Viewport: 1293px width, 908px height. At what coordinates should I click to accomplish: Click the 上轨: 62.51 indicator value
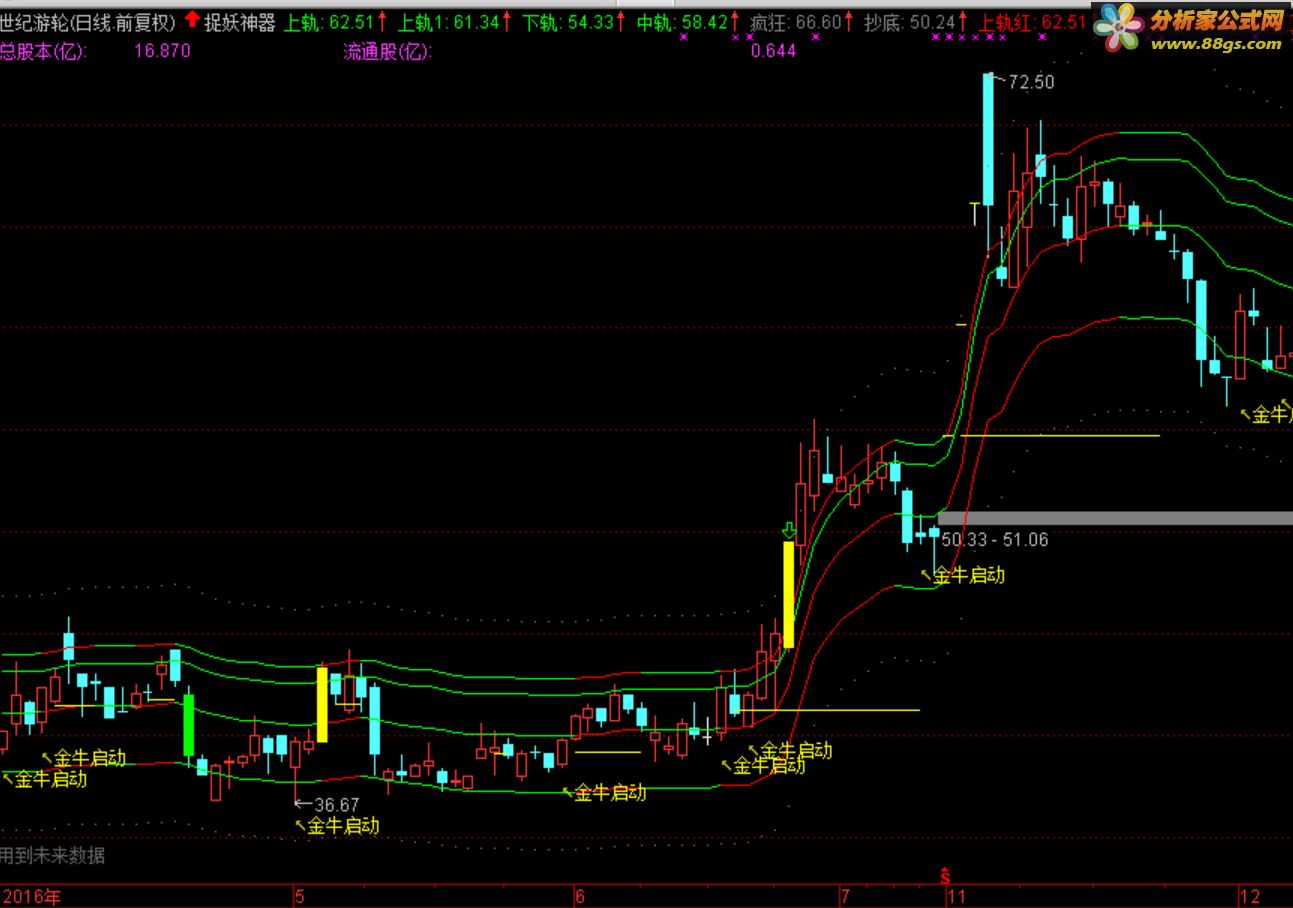coord(329,22)
